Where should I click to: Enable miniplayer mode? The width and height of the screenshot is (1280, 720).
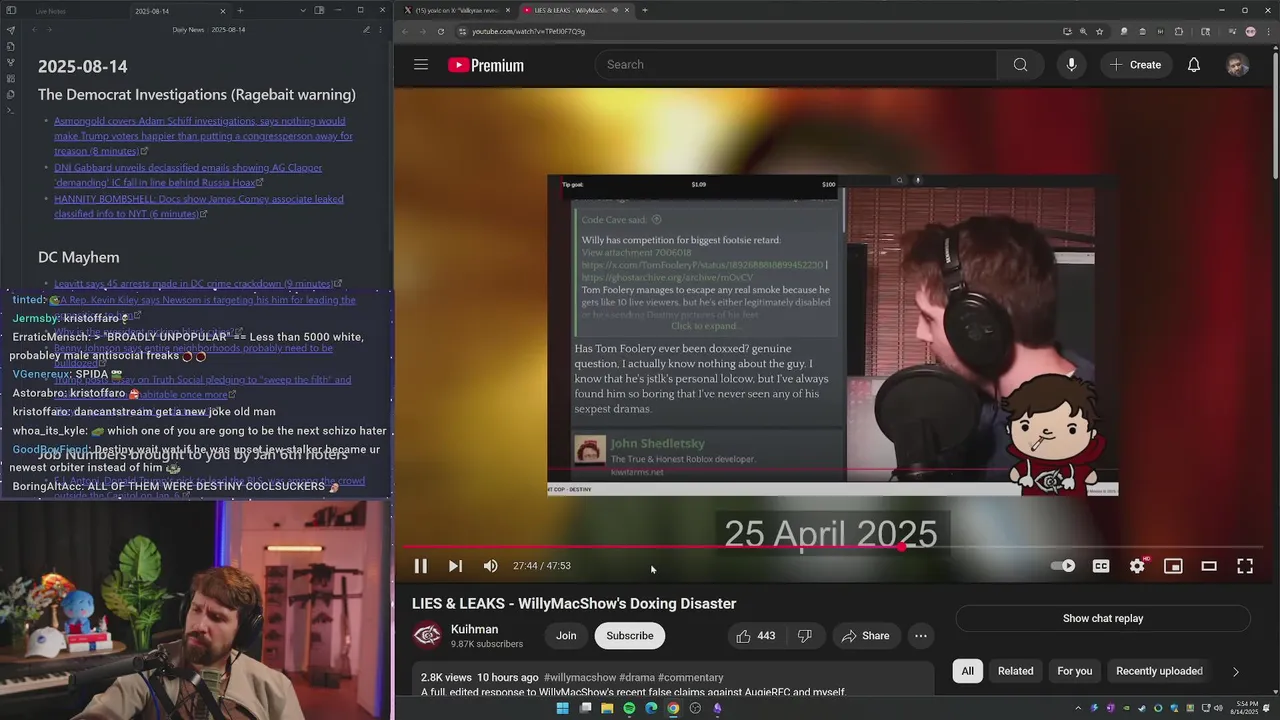(1173, 566)
